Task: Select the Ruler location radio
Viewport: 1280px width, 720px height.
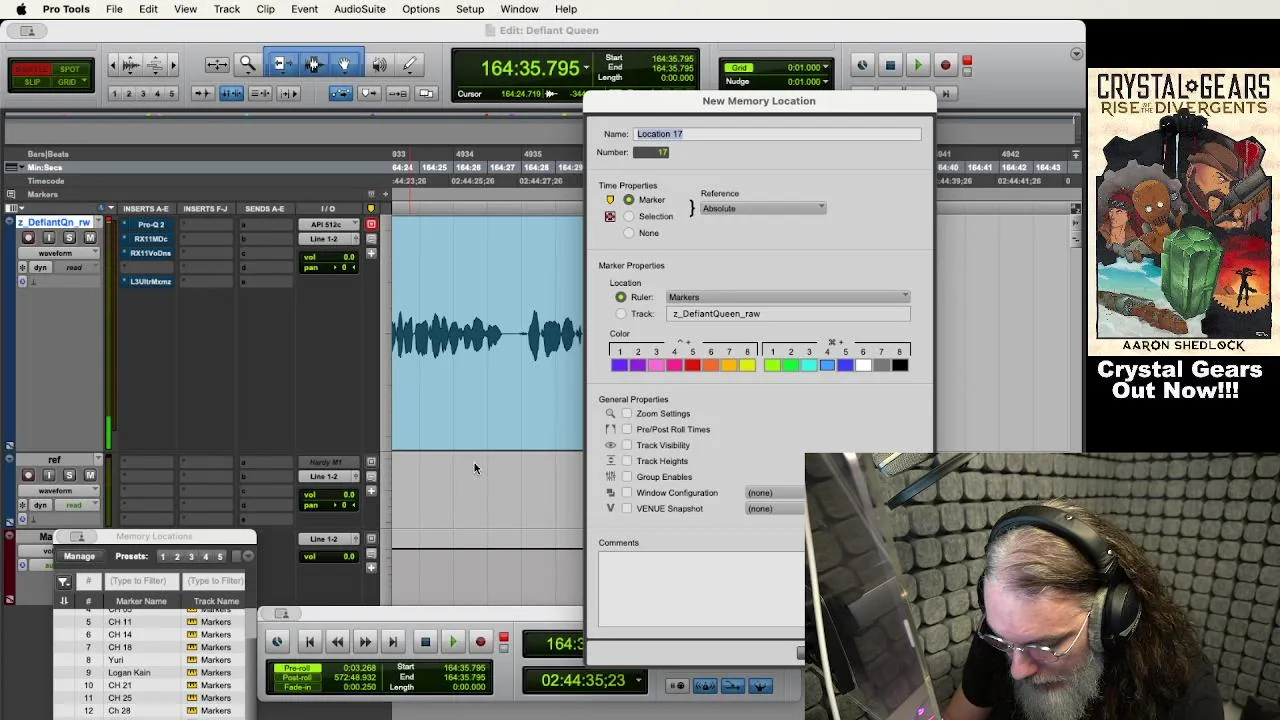Action: click(x=621, y=297)
